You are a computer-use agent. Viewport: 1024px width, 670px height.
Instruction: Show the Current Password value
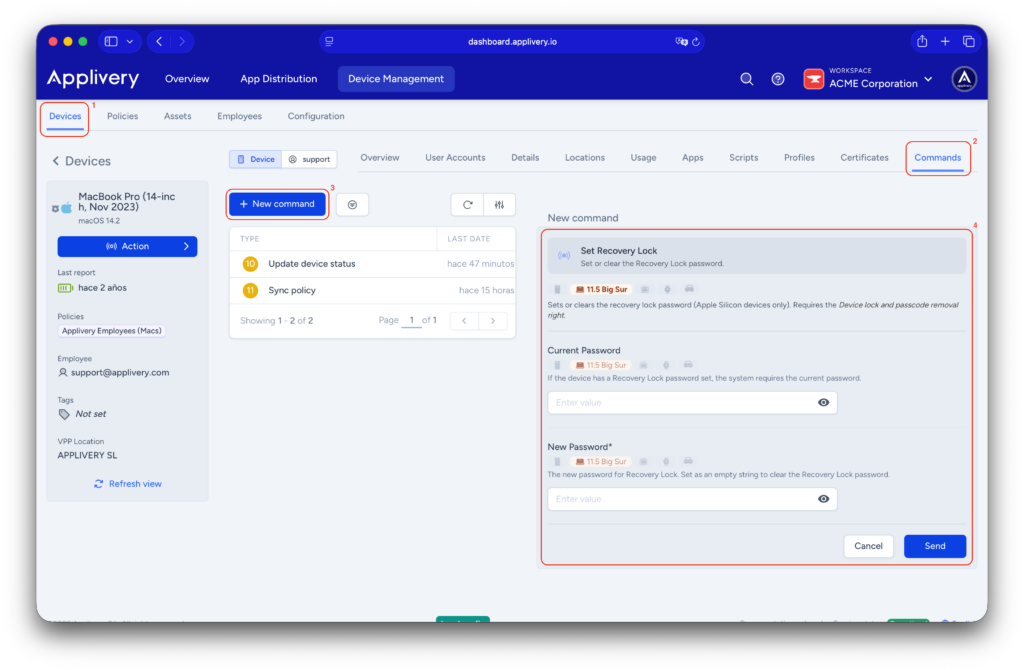(823, 402)
